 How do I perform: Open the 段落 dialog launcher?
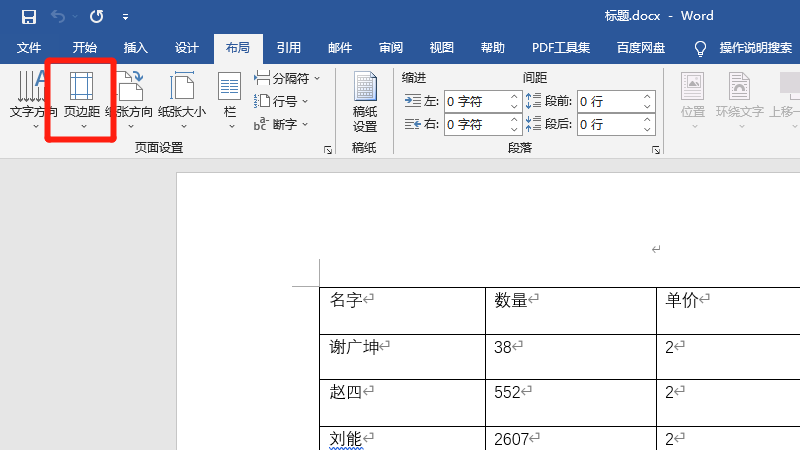point(656,150)
